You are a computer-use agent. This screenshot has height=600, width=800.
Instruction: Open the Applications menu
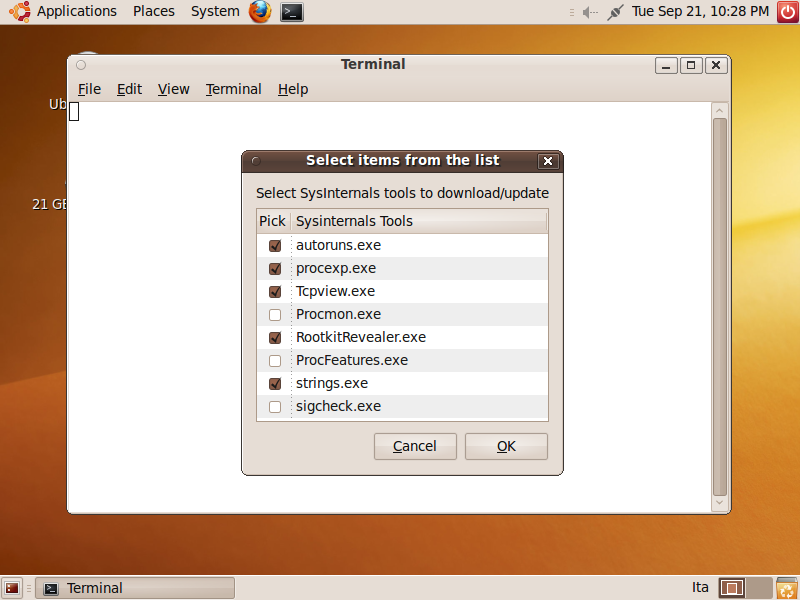[x=77, y=11]
